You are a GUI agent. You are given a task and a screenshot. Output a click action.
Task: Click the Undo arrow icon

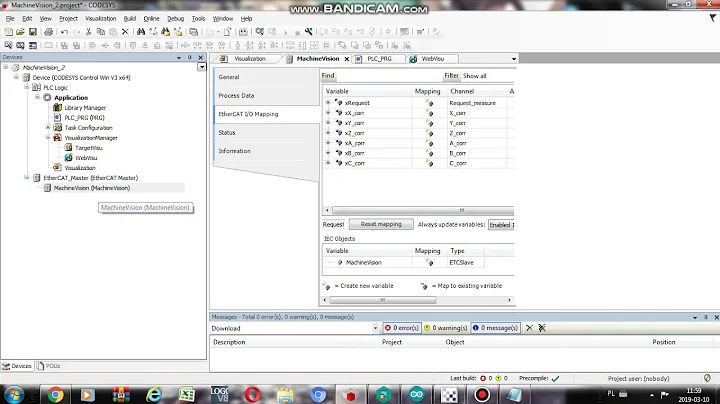[x=64, y=32]
